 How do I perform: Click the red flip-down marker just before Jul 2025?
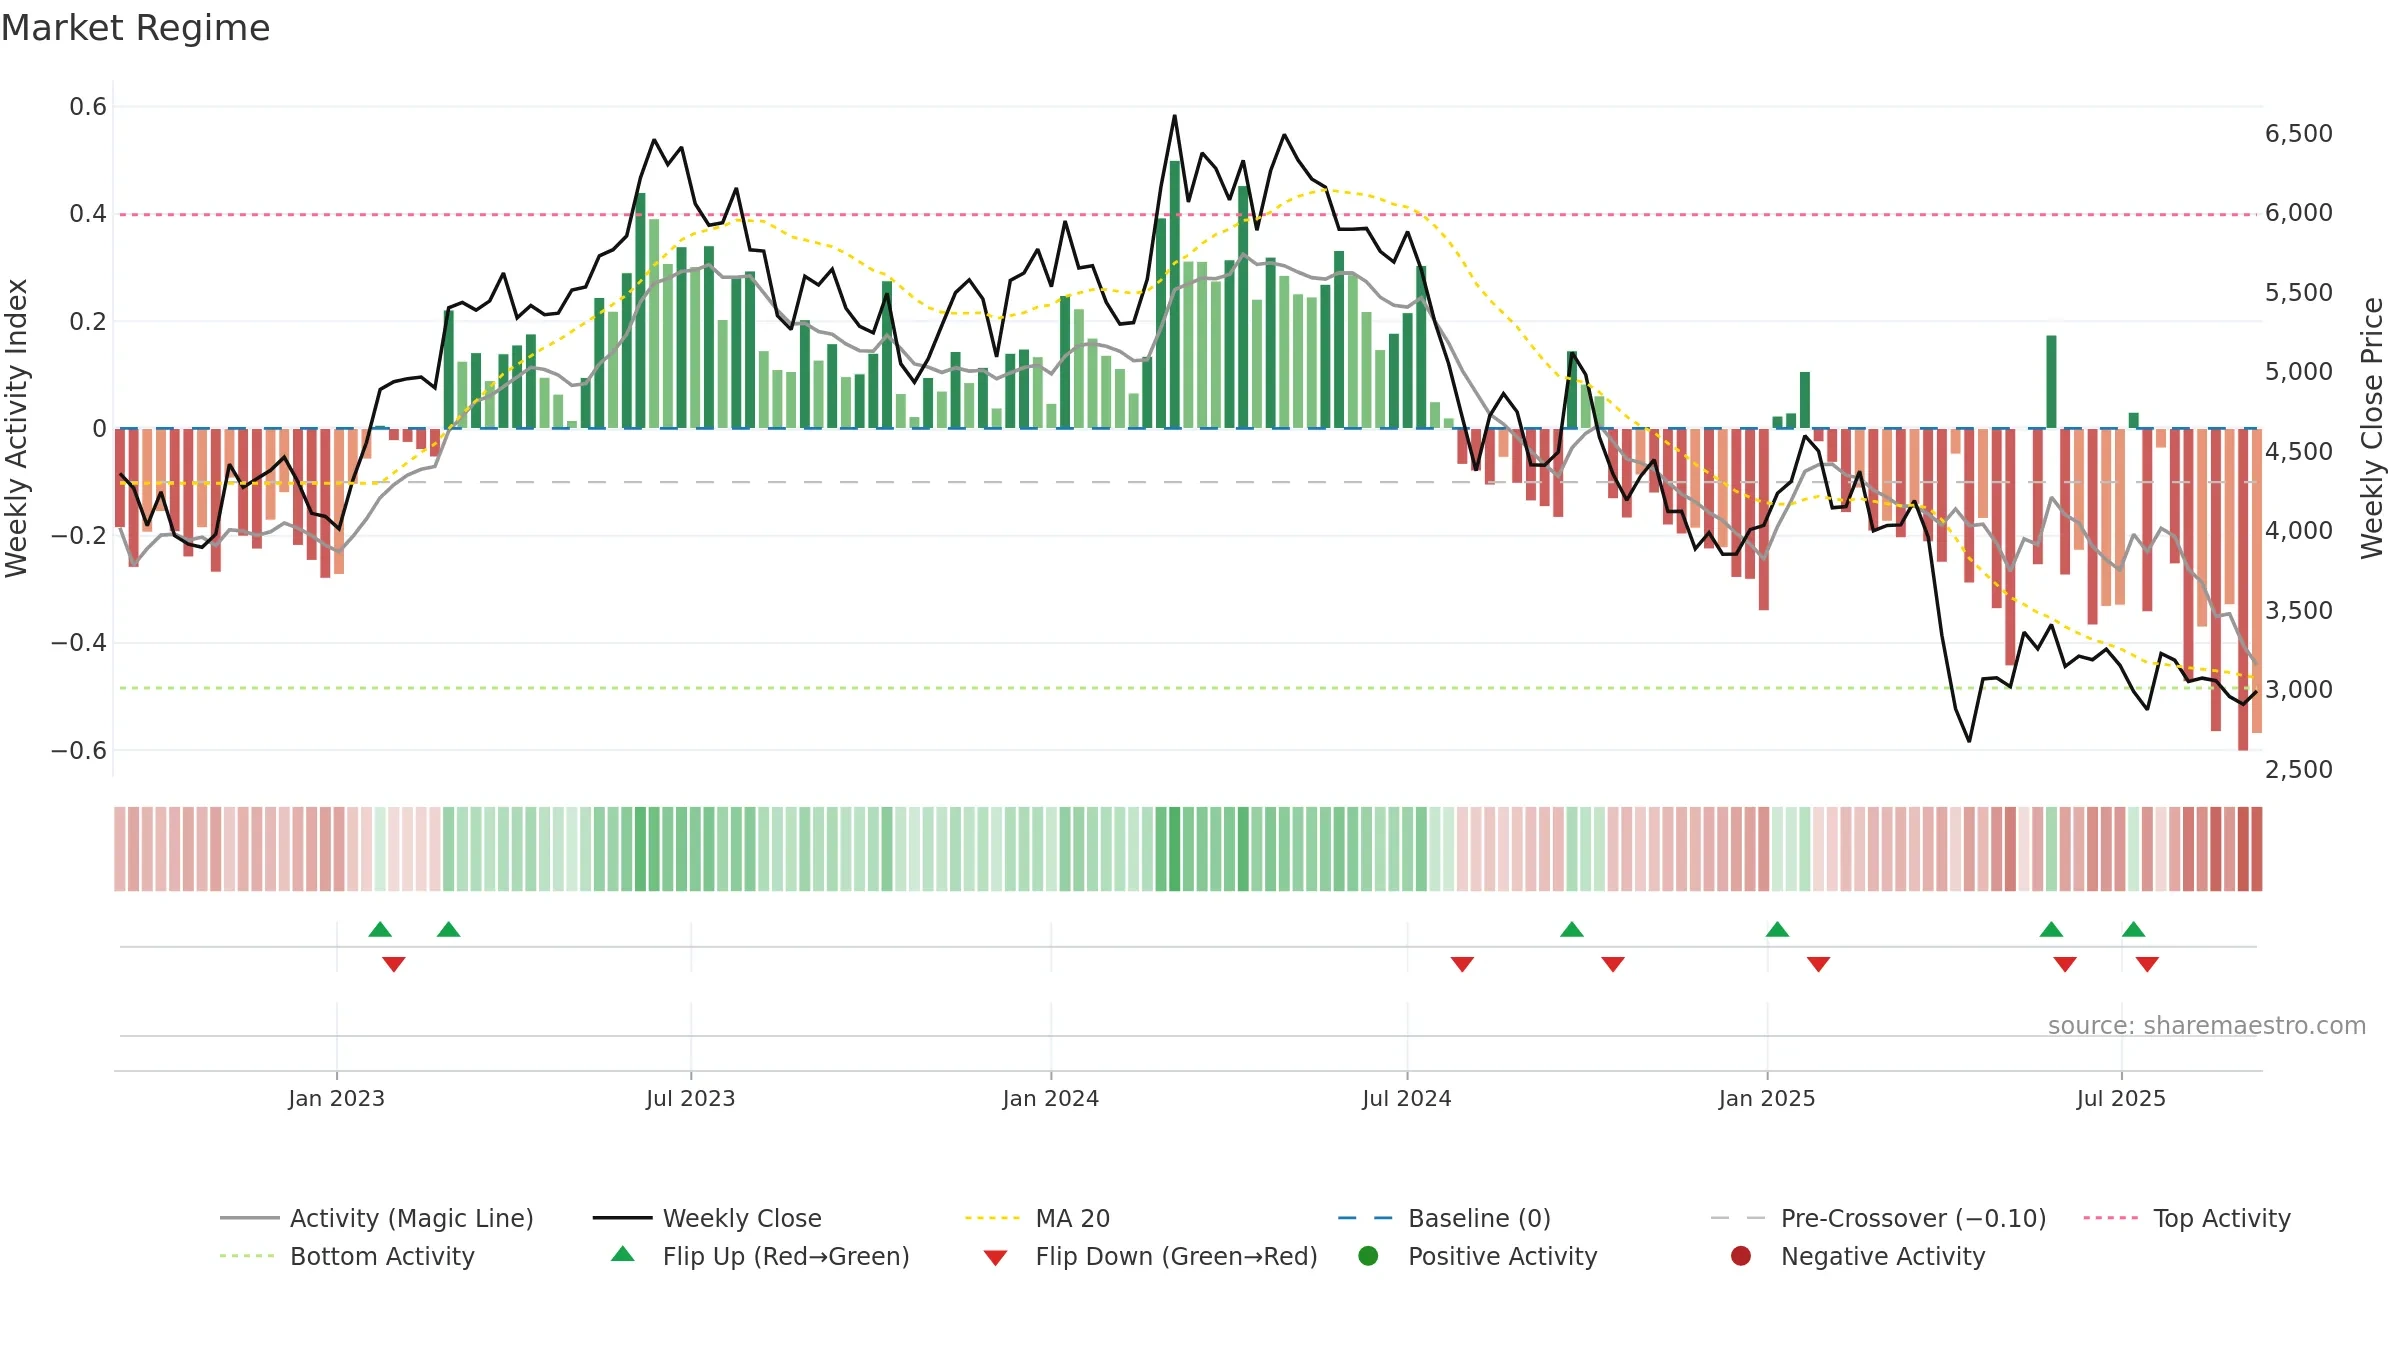(x=2065, y=964)
